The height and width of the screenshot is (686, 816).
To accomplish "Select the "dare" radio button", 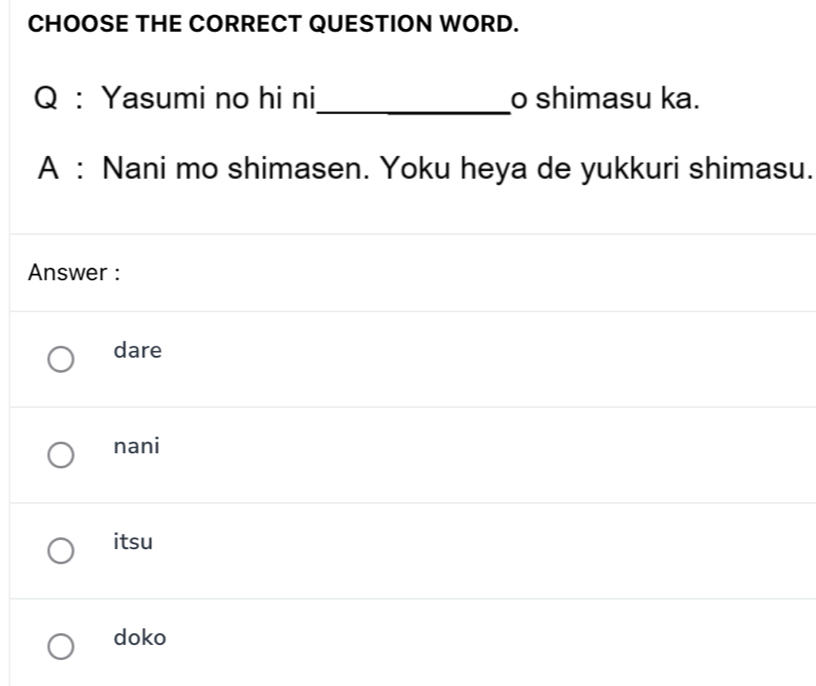I will pyautogui.click(x=59, y=359).
